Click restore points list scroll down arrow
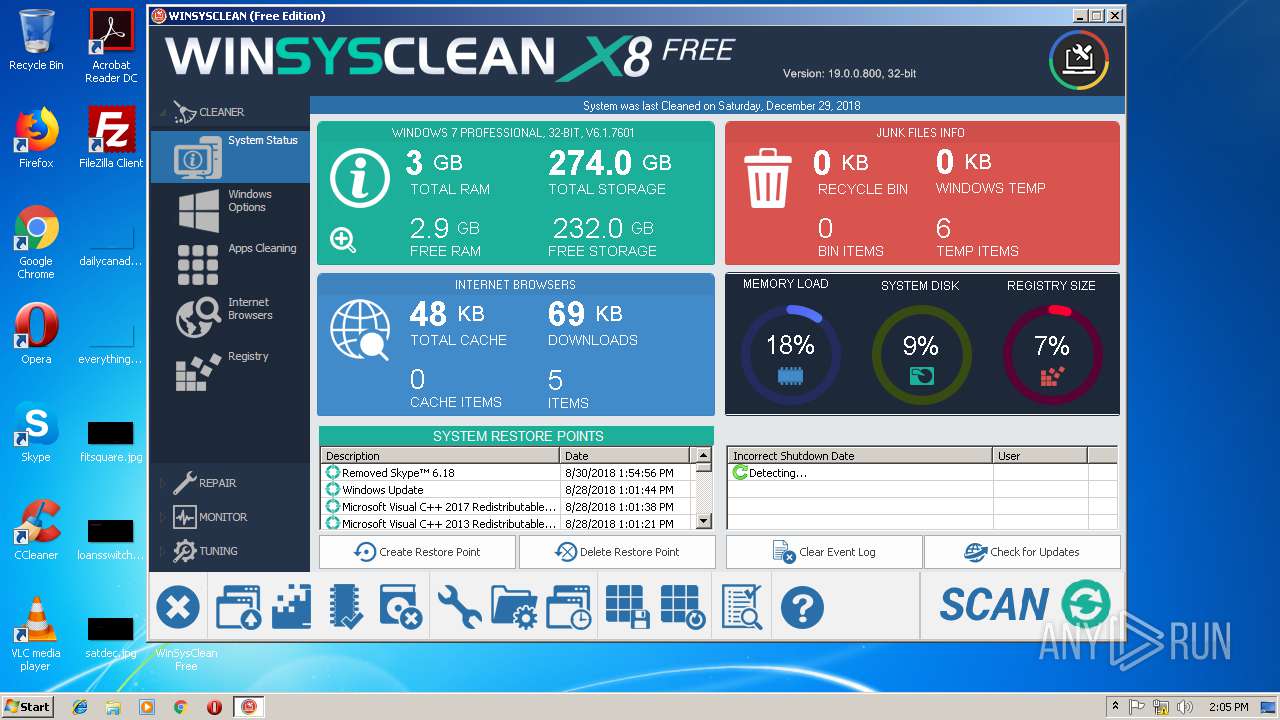 (x=704, y=521)
